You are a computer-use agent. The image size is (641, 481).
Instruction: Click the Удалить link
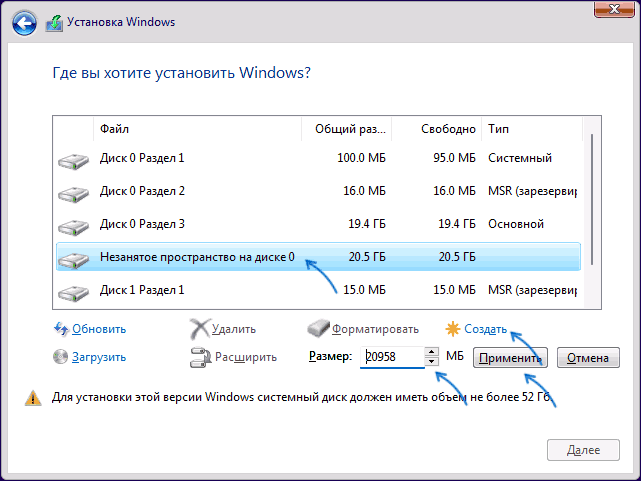(x=234, y=329)
